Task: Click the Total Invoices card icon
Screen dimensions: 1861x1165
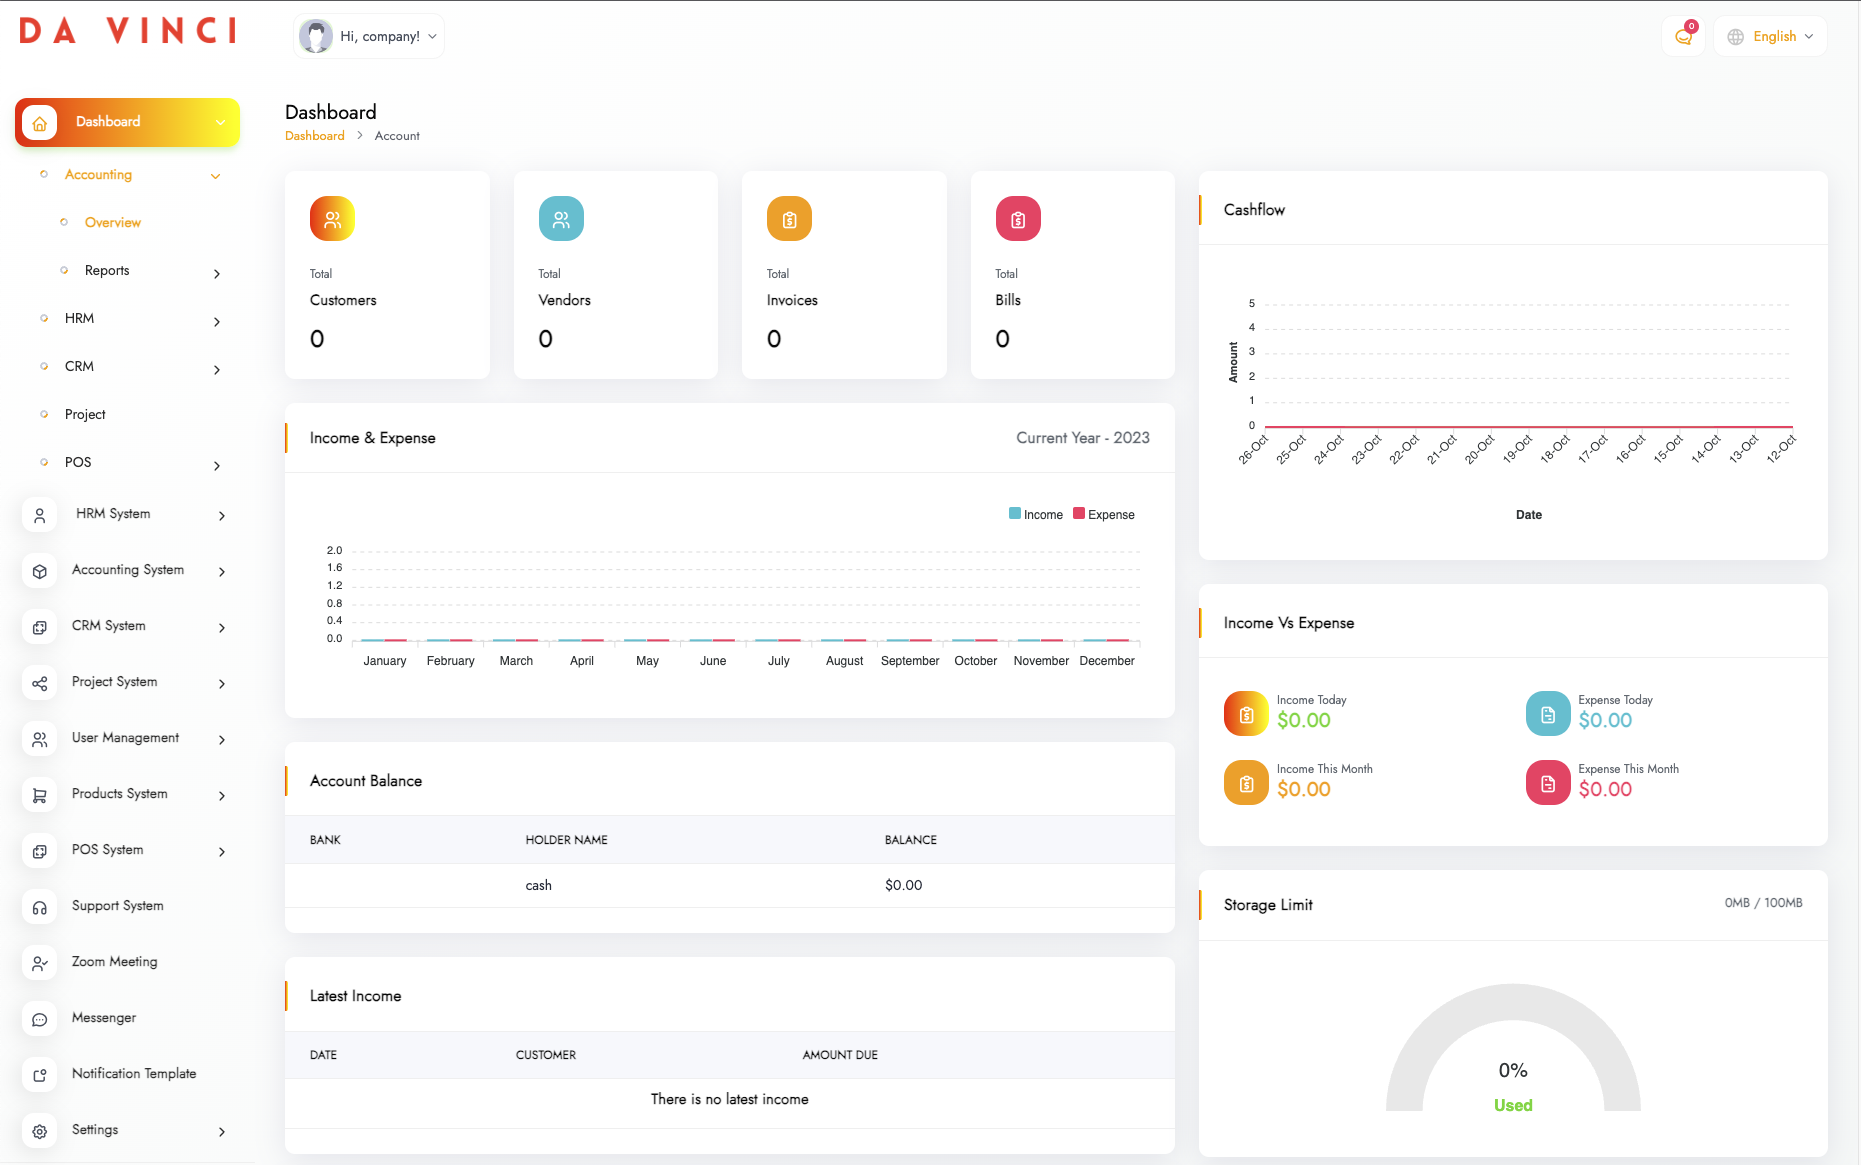Action: pos(789,219)
